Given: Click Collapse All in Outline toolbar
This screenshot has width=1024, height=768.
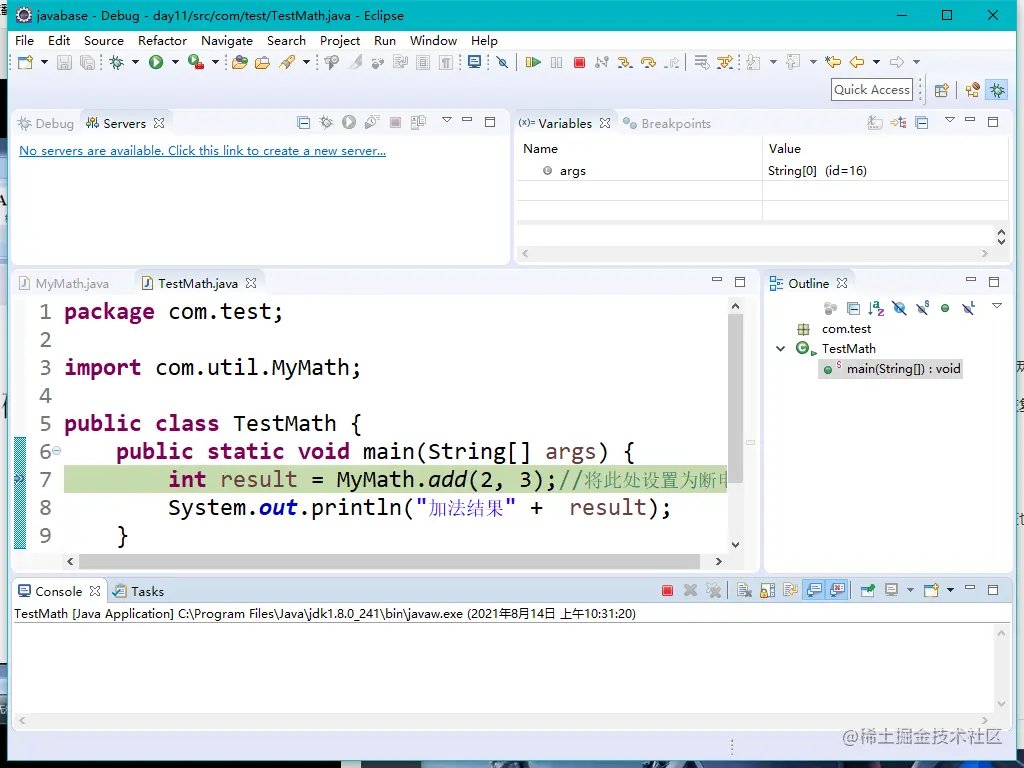Looking at the screenshot, I should point(853,308).
